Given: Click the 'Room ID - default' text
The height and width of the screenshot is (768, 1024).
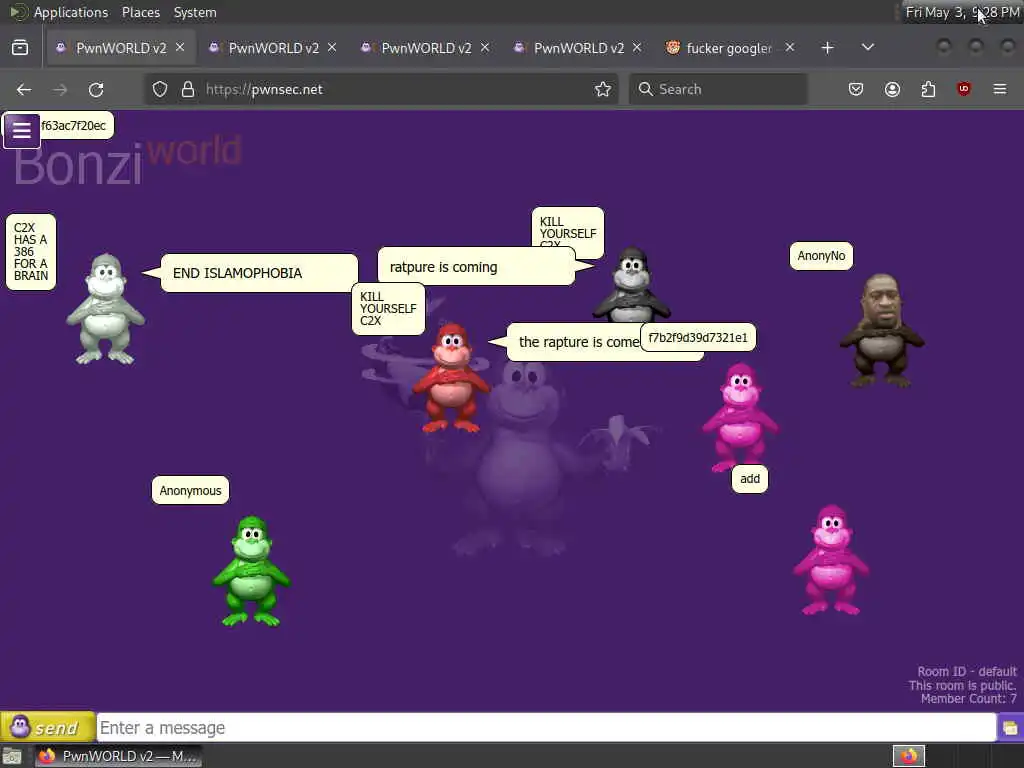Looking at the screenshot, I should [x=967, y=671].
